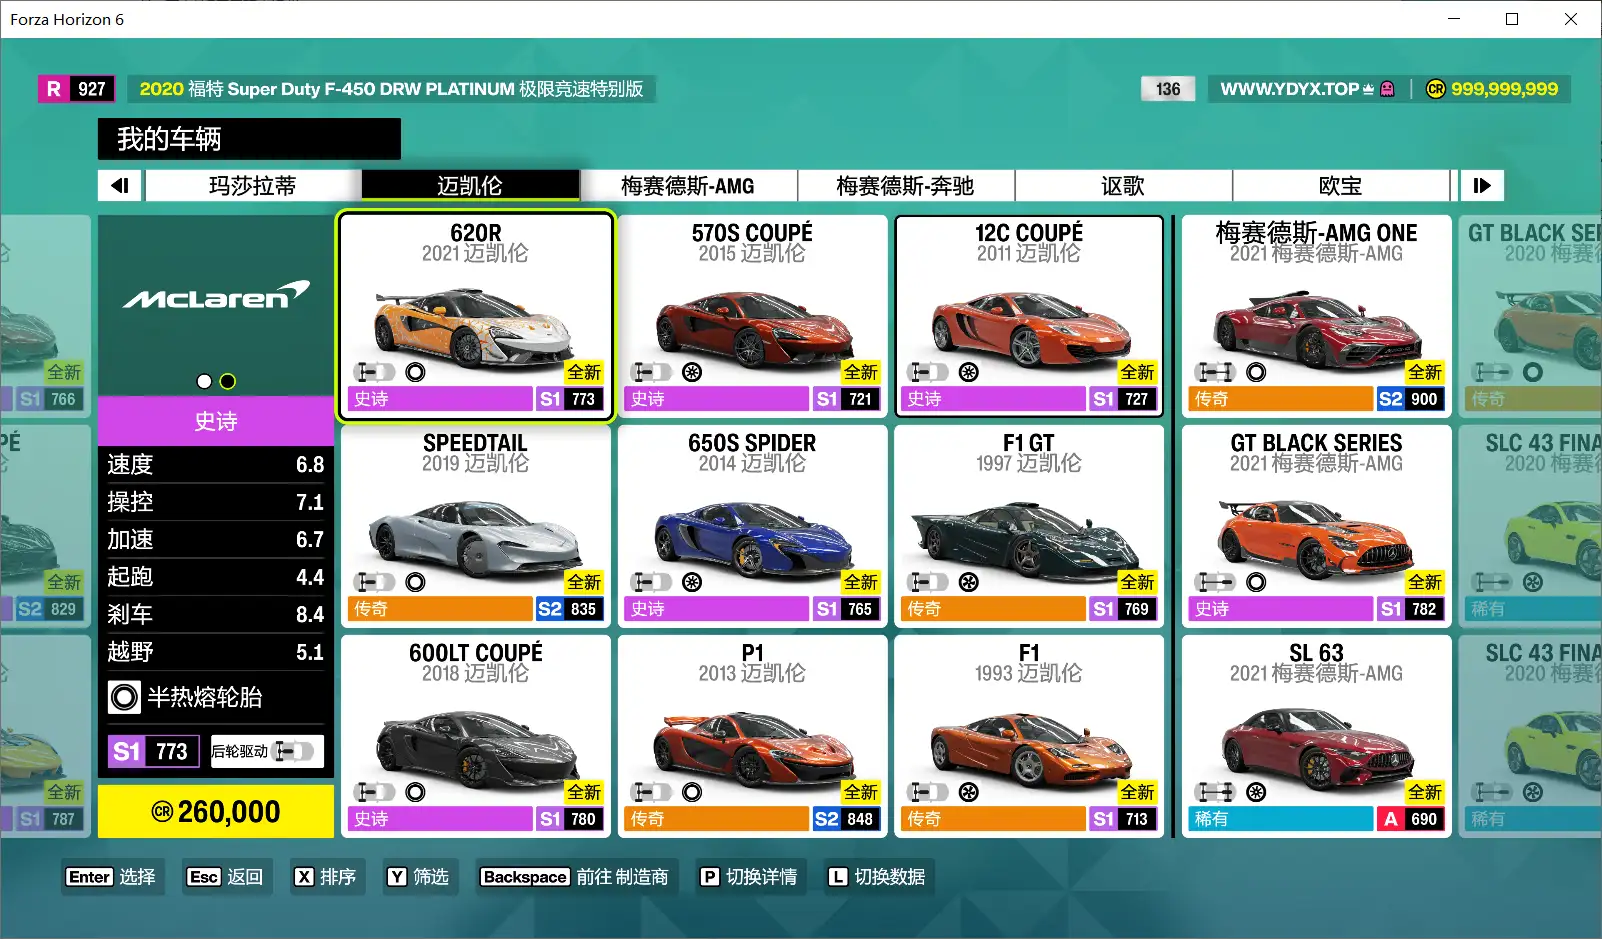Click the A 690 badge on SL 63
1602x939 pixels.
pyautogui.click(x=1410, y=819)
